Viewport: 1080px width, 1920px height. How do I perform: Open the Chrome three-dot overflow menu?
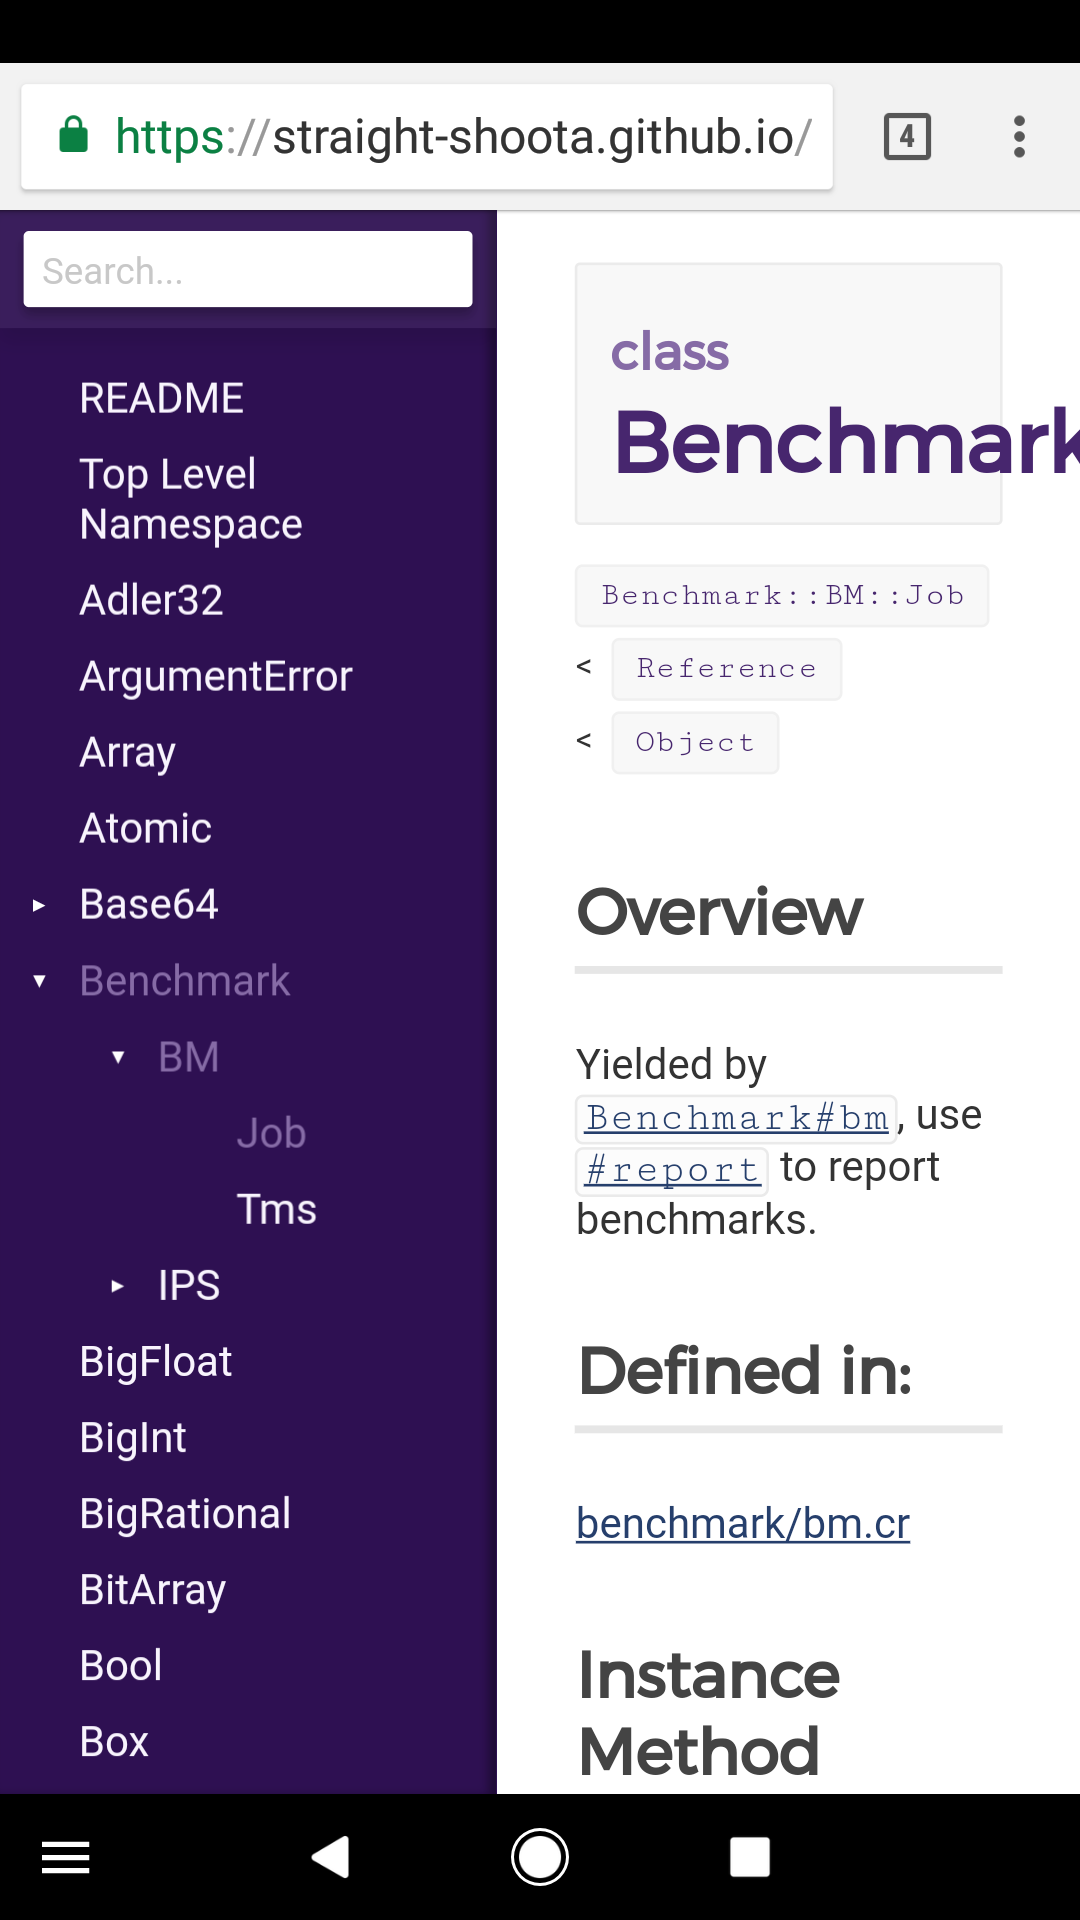(x=1019, y=136)
